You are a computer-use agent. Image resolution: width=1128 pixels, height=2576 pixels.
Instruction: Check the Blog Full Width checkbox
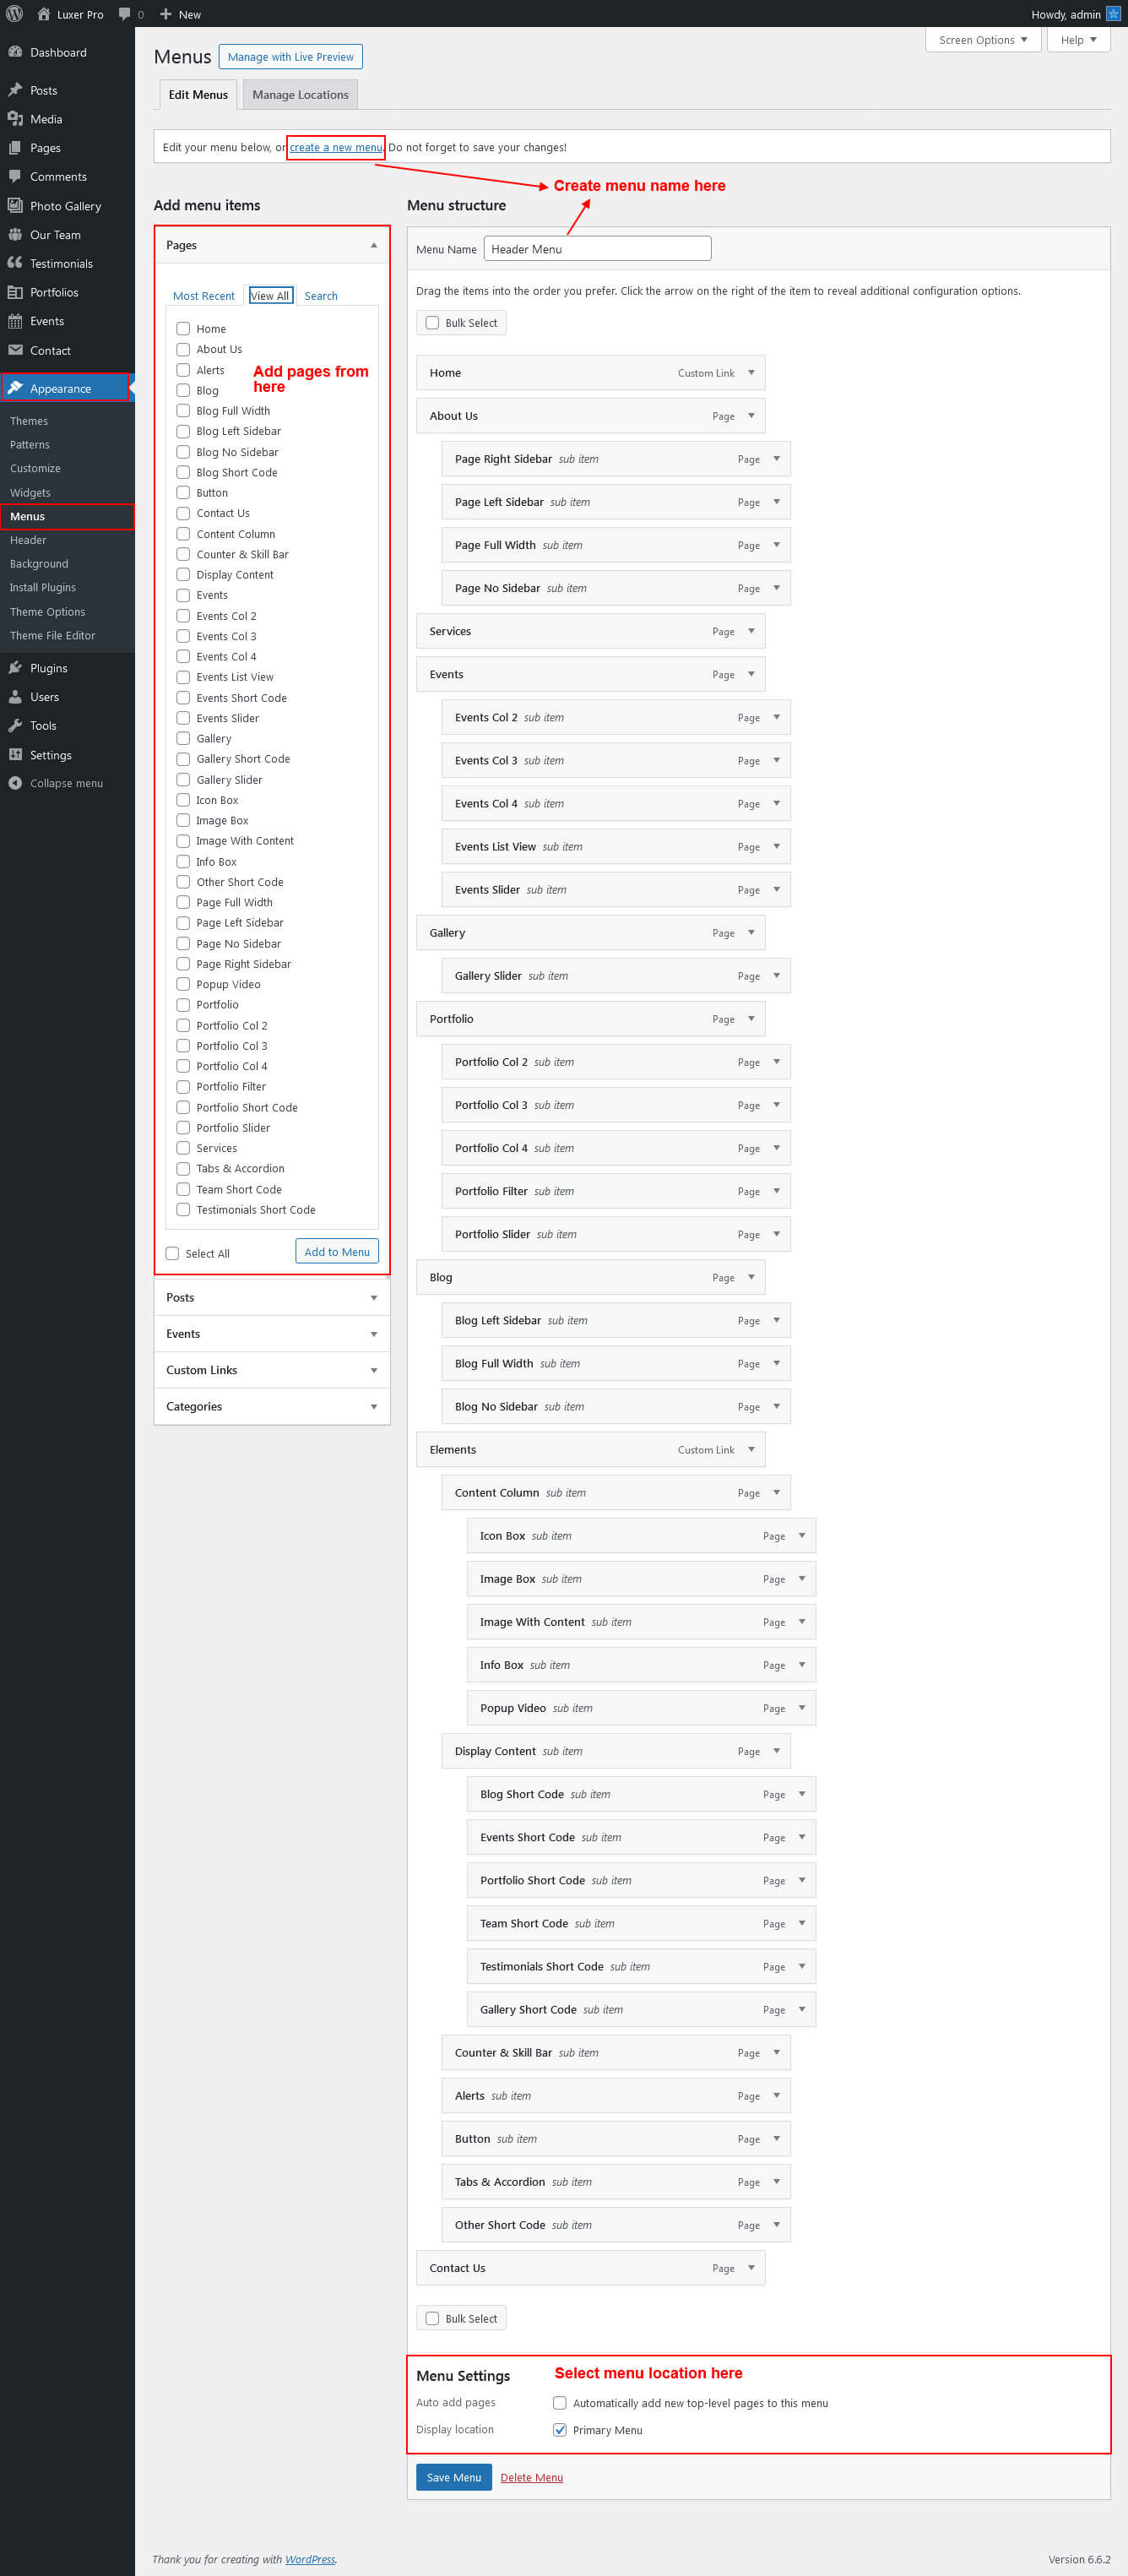tap(183, 410)
